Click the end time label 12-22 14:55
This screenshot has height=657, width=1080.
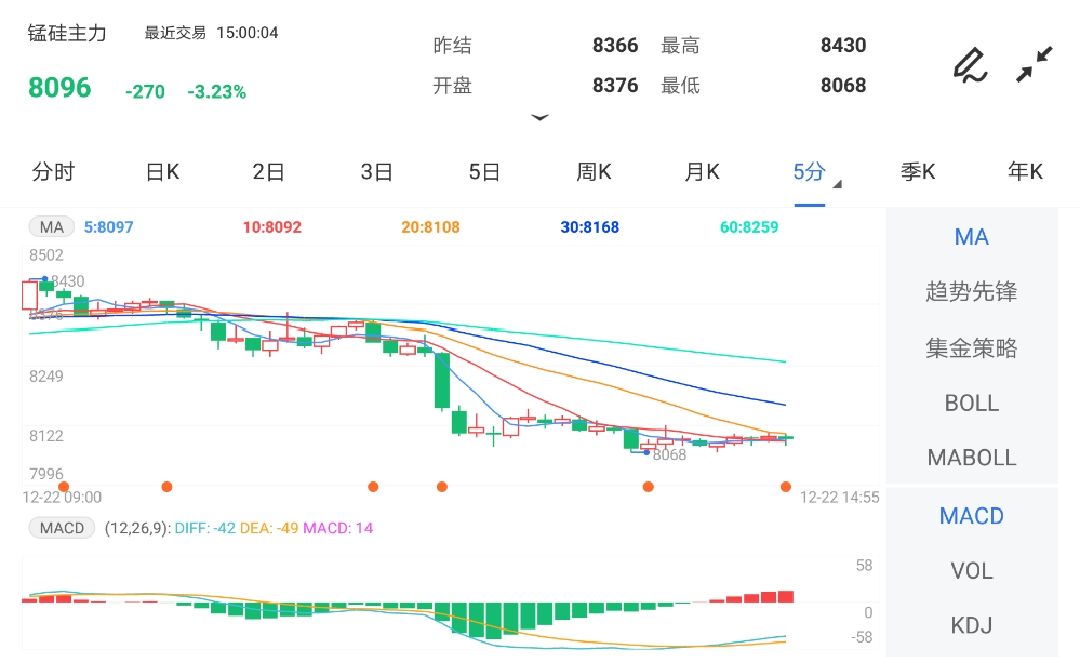coord(840,497)
